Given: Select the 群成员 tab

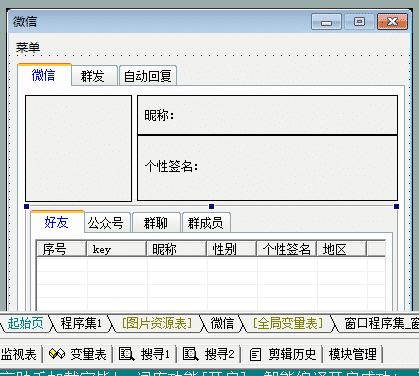Looking at the screenshot, I should click(x=206, y=223).
